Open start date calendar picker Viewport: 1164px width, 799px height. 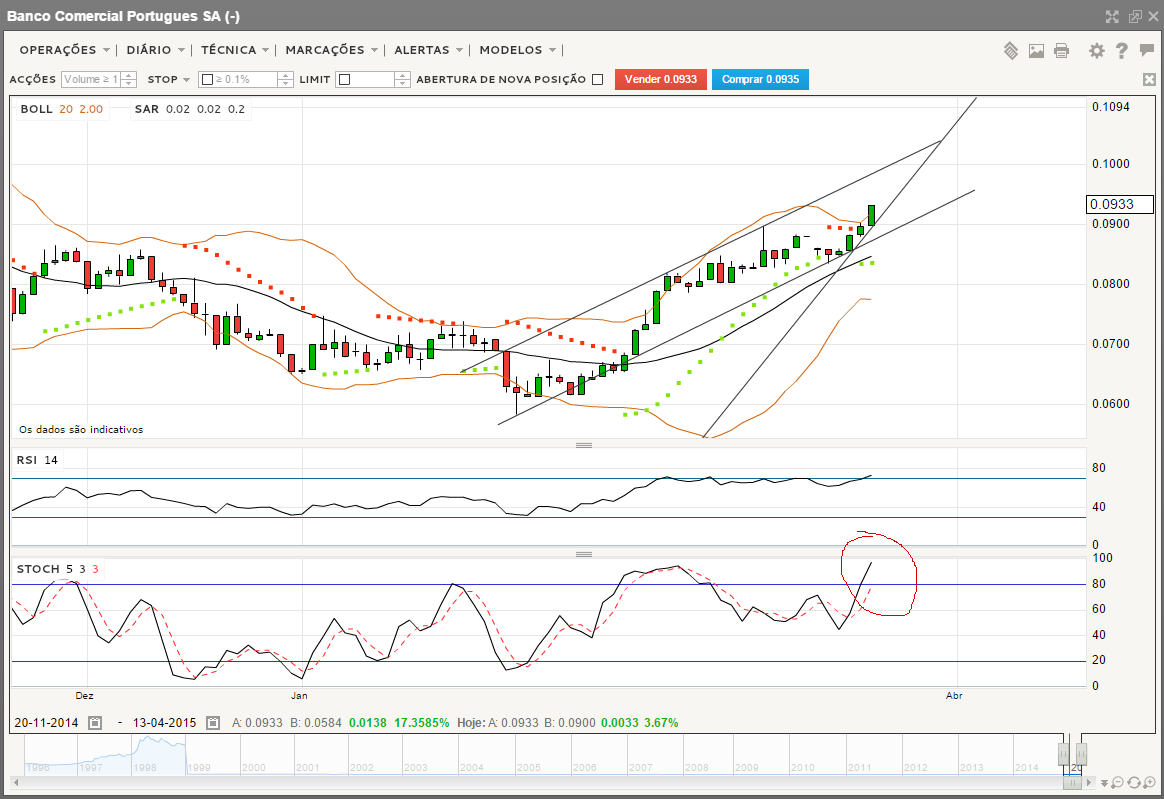coord(95,722)
